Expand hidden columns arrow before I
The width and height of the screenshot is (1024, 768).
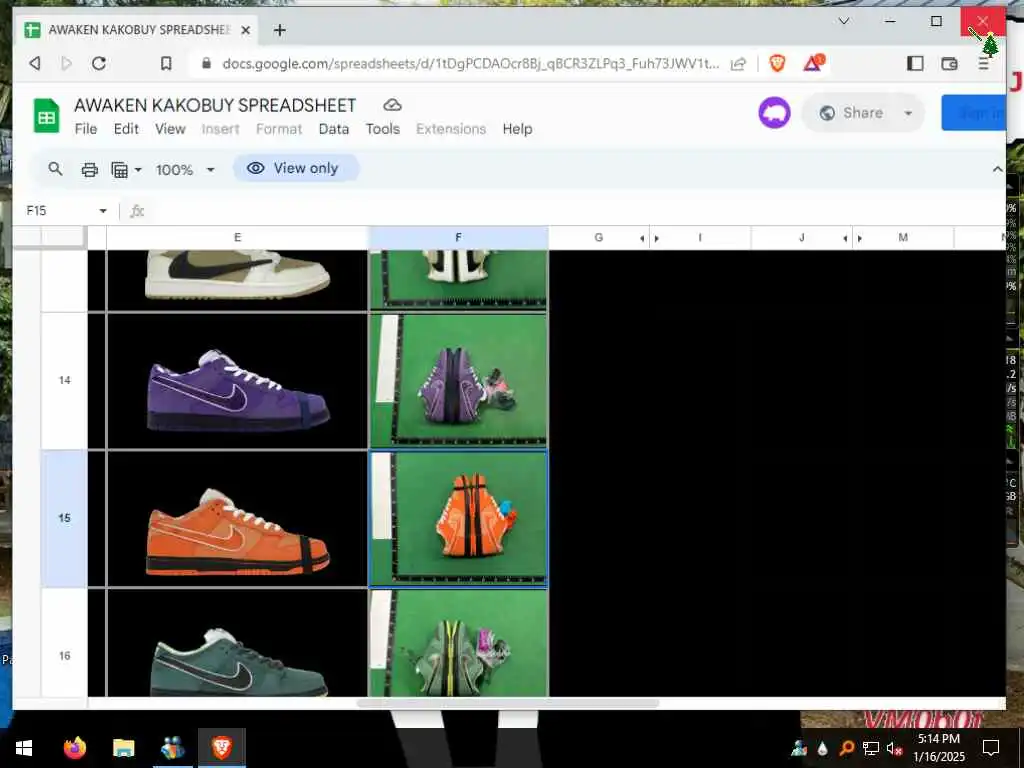coord(656,238)
